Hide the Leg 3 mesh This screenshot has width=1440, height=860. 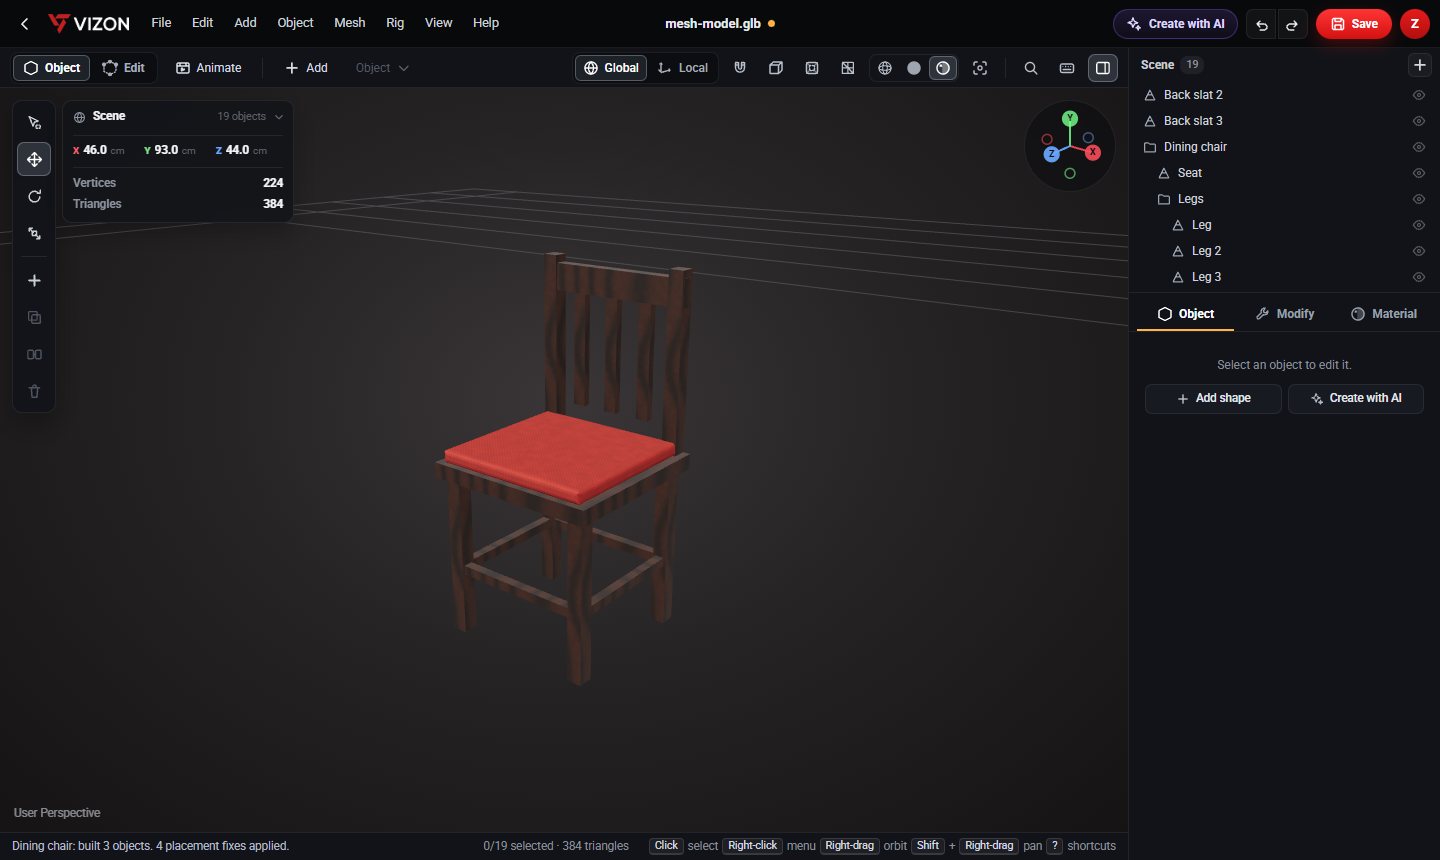1419,277
